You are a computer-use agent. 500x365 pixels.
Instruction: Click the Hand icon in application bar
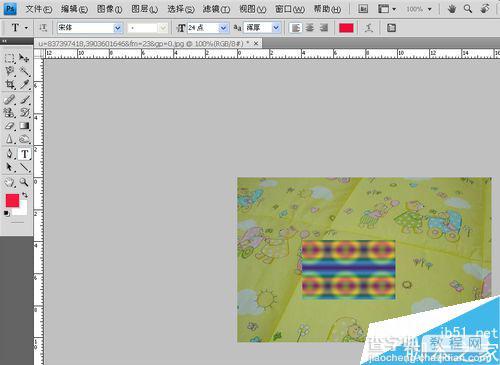click(452, 9)
